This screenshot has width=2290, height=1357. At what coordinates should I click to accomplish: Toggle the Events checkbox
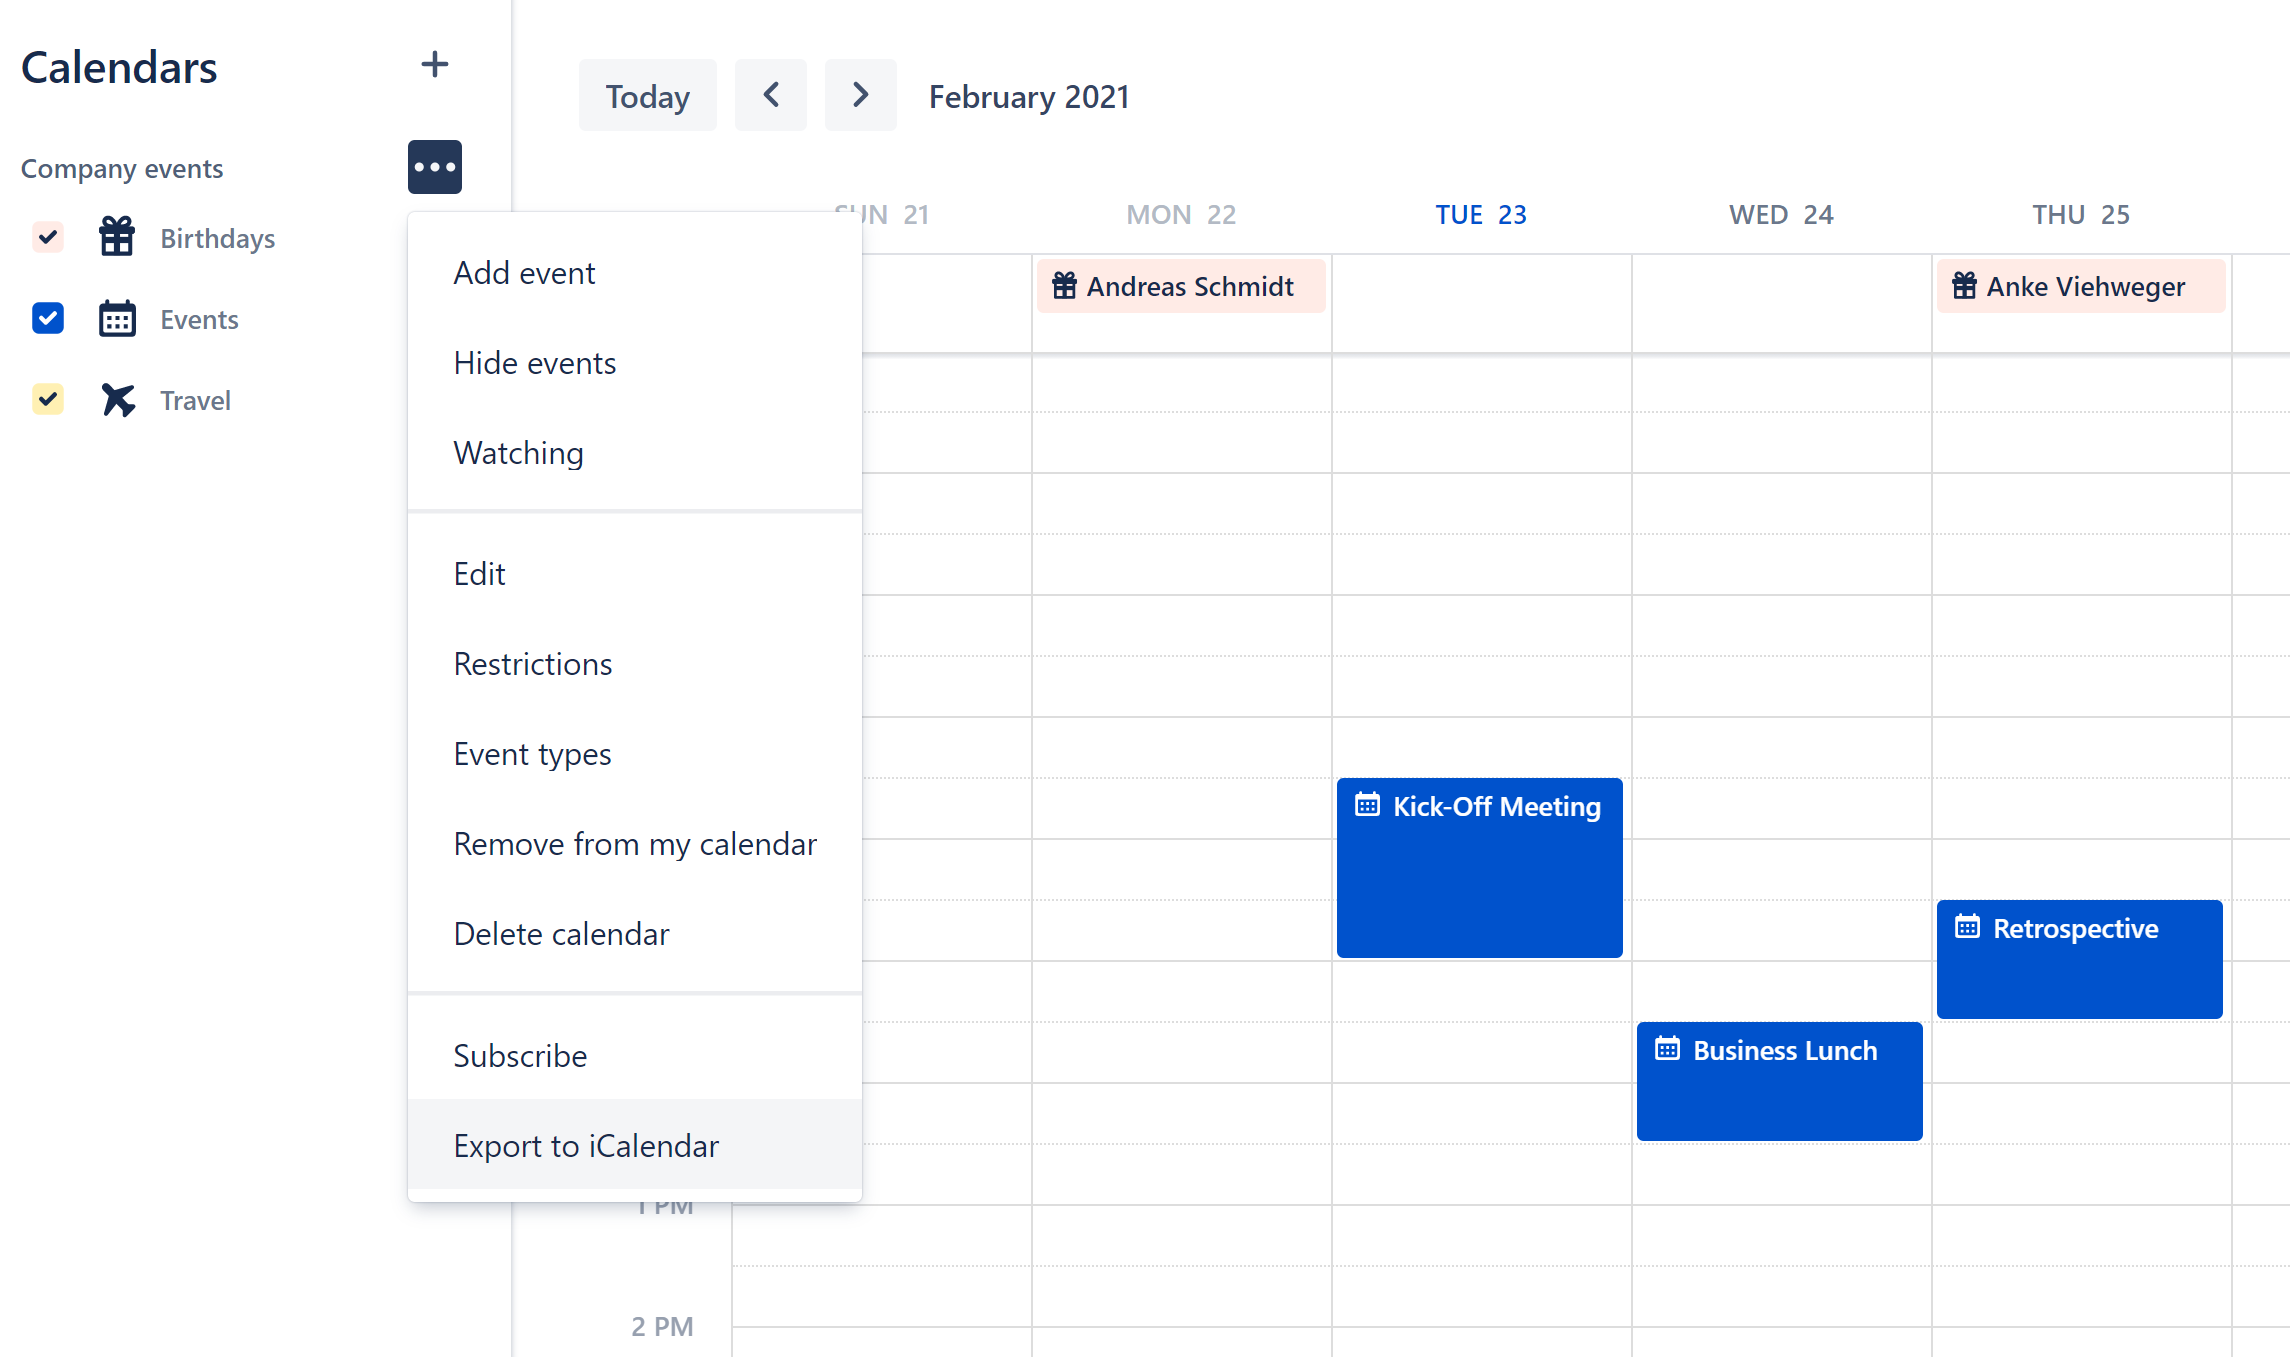pos(48,318)
